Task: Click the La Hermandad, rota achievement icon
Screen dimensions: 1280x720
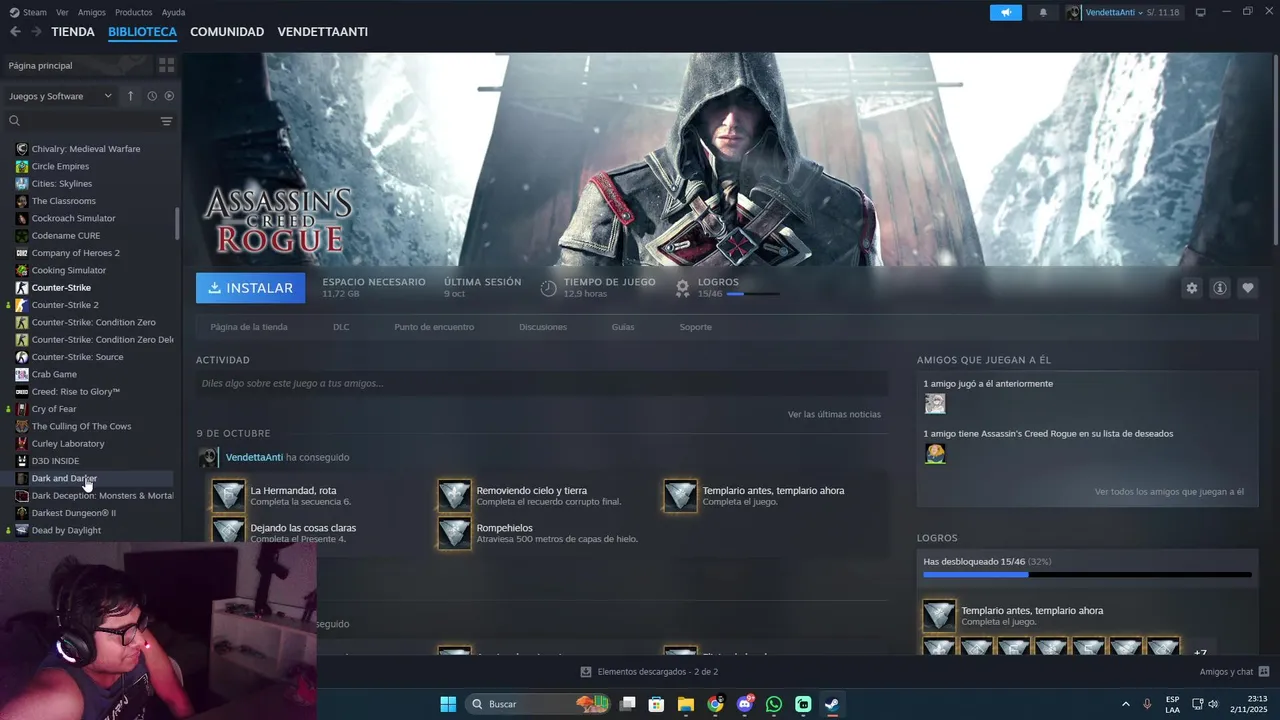Action: [x=228, y=496]
